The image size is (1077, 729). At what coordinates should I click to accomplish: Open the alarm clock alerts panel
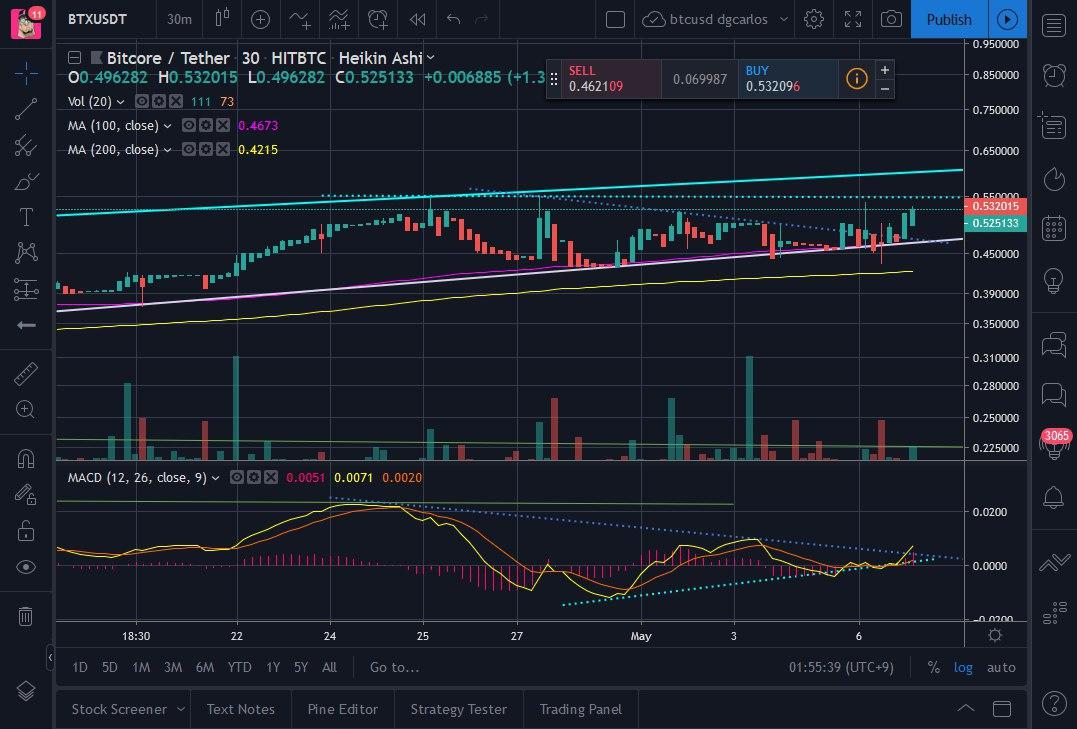(1053, 75)
